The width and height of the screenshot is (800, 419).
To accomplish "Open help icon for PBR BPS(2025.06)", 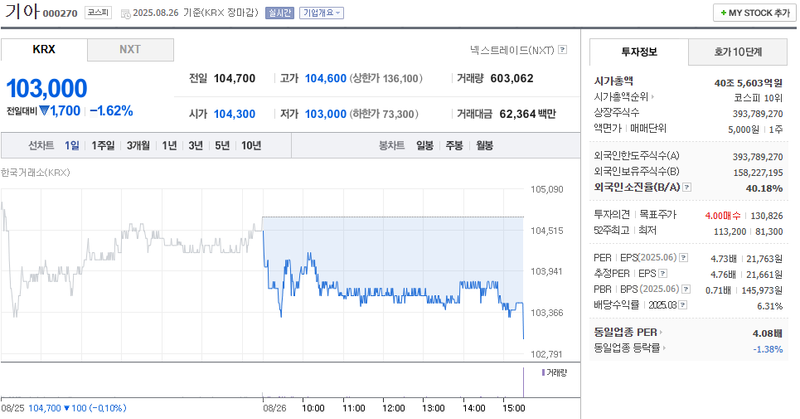I will (x=686, y=289).
